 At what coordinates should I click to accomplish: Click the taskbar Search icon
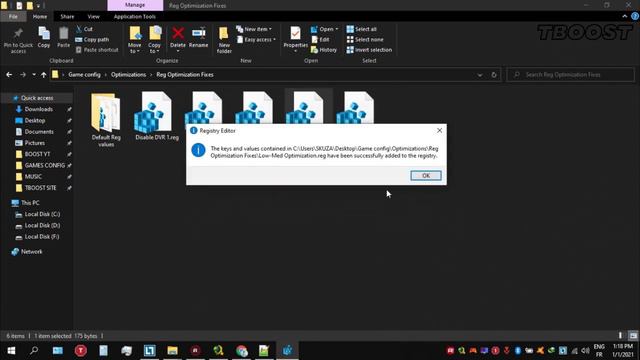(x=34, y=351)
